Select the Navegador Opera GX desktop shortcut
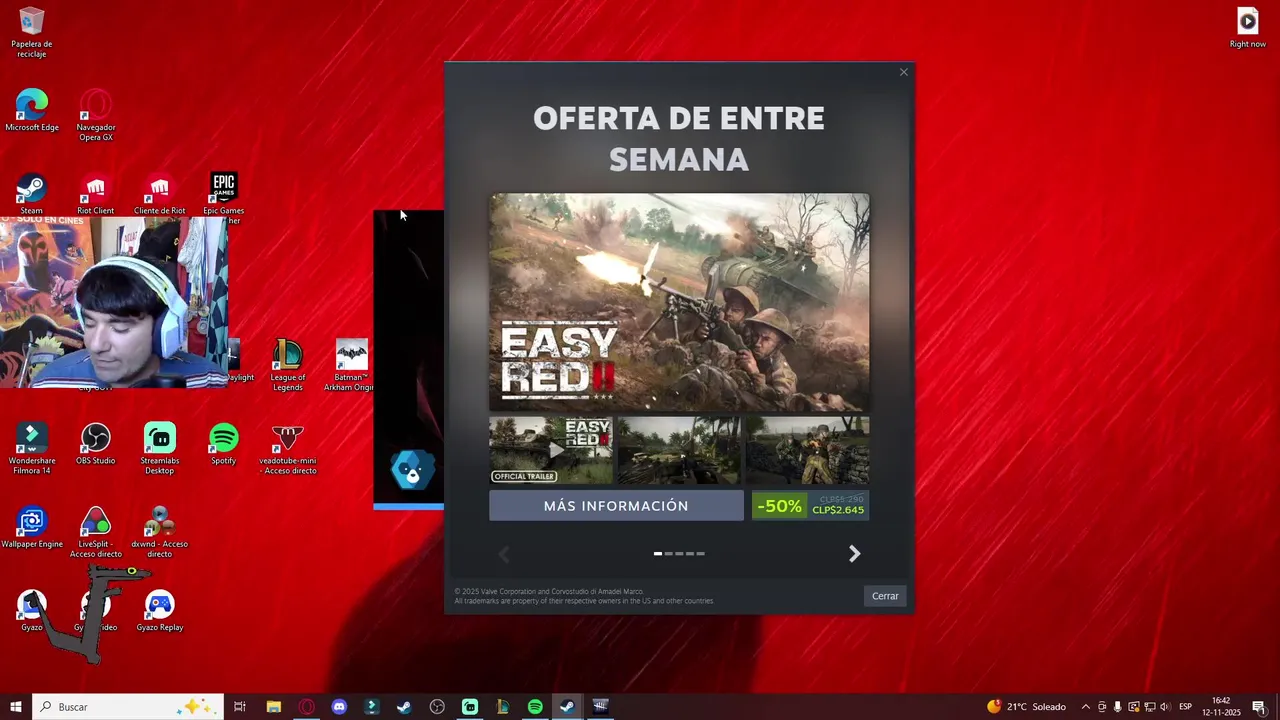The height and width of the screenshot is (720, 1280). (x=96, y=115)
